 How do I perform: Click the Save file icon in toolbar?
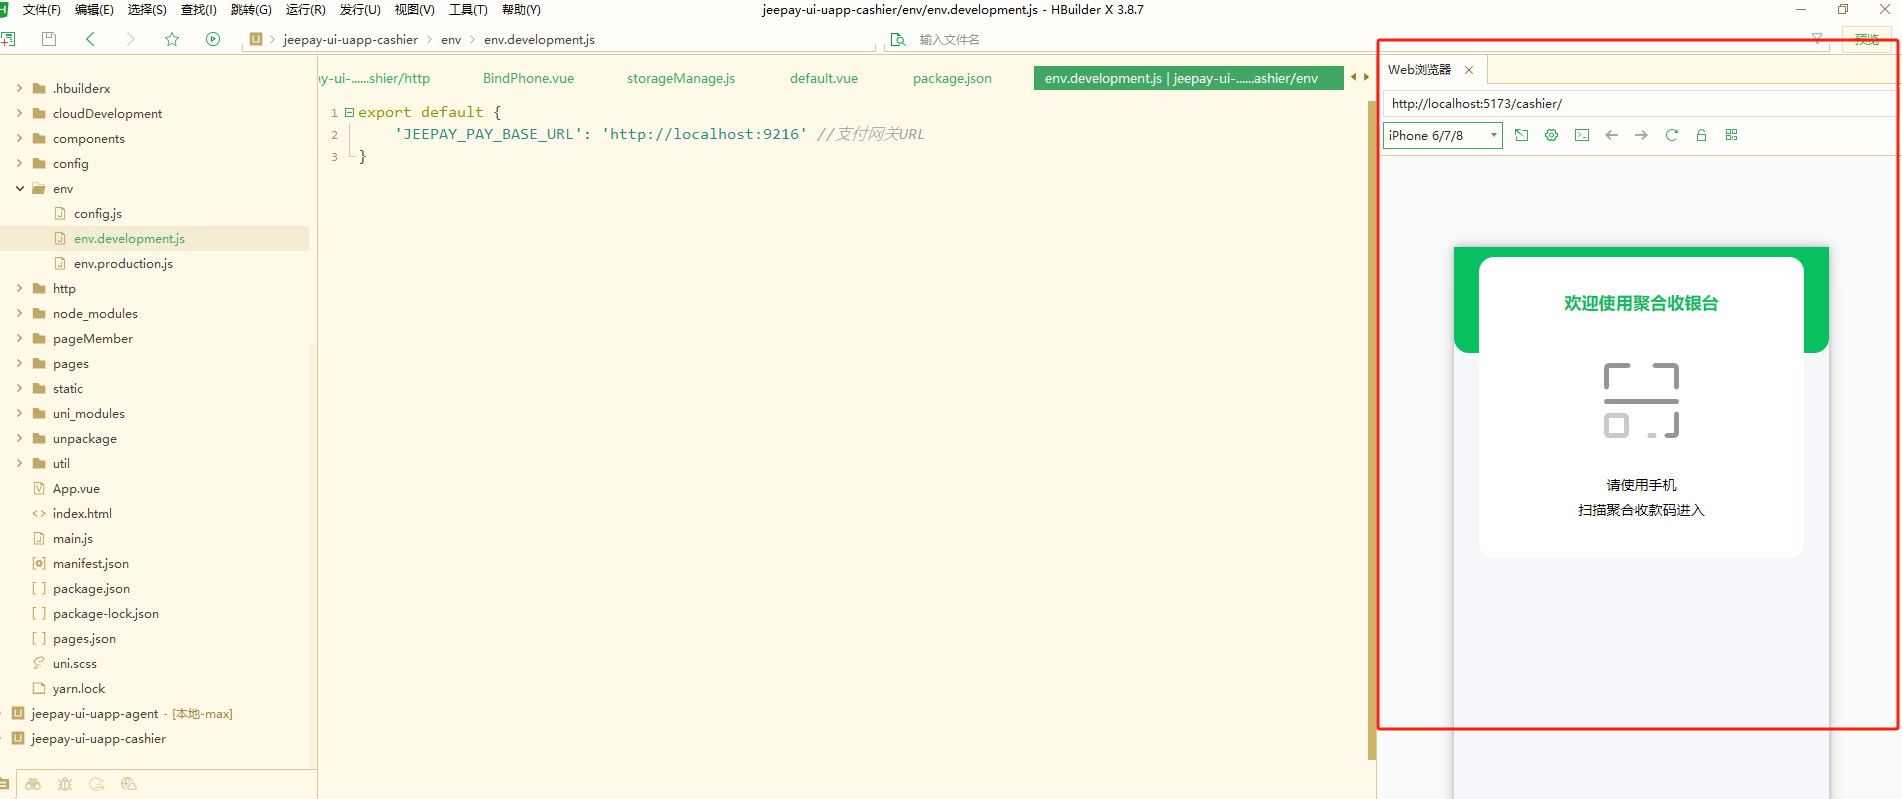coord(49,39)
